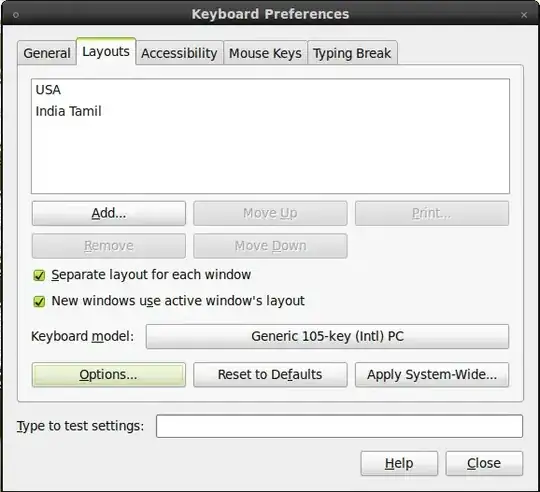The image size is (540, 492).
Task: Click Apply System-Wide... button
Action: [432, 375]
